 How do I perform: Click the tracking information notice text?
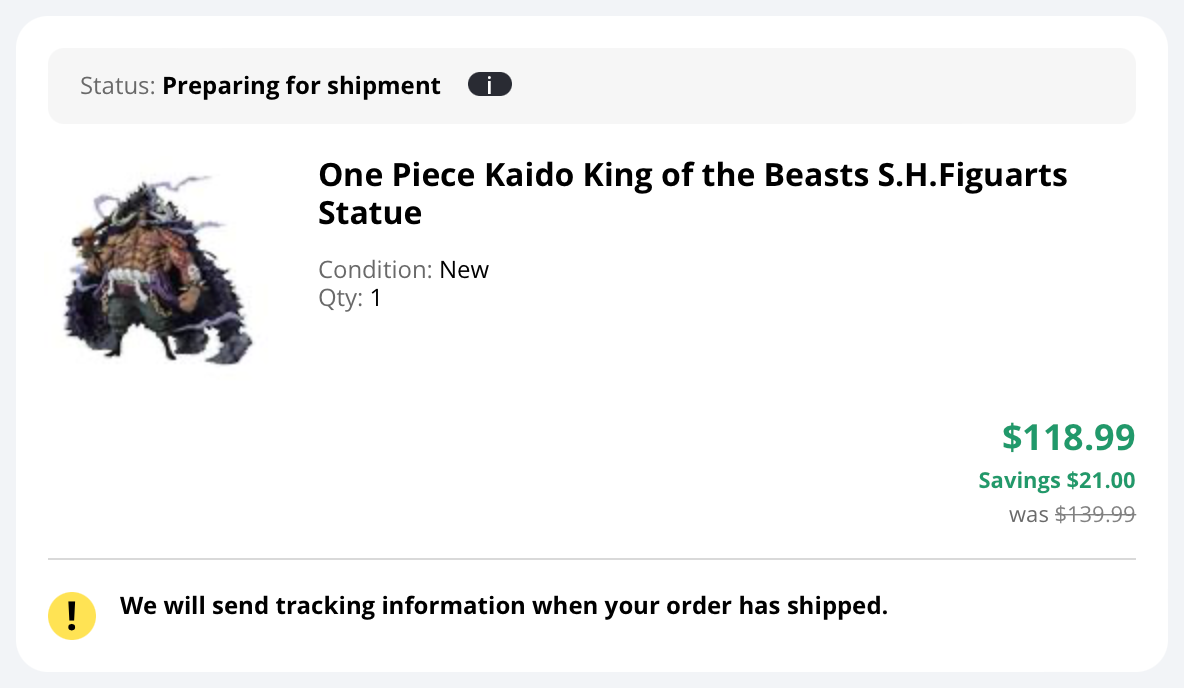click(504, 606)
